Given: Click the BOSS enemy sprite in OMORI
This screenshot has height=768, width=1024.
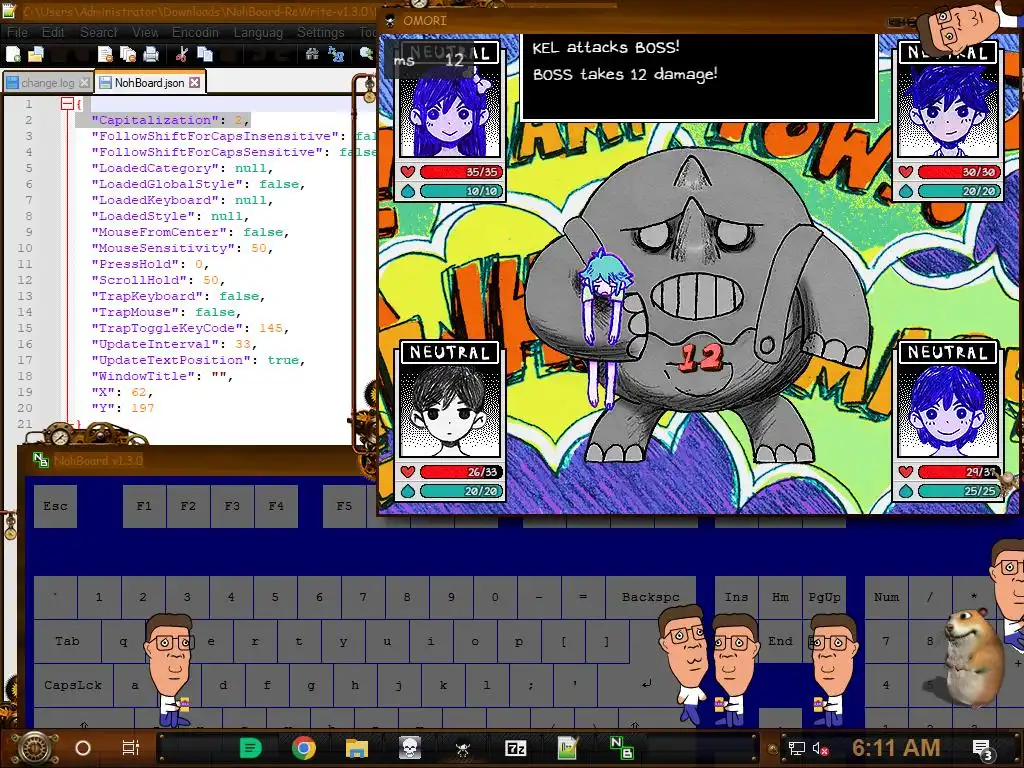Looking at the screenshot, I should click(x=696, y=304).
